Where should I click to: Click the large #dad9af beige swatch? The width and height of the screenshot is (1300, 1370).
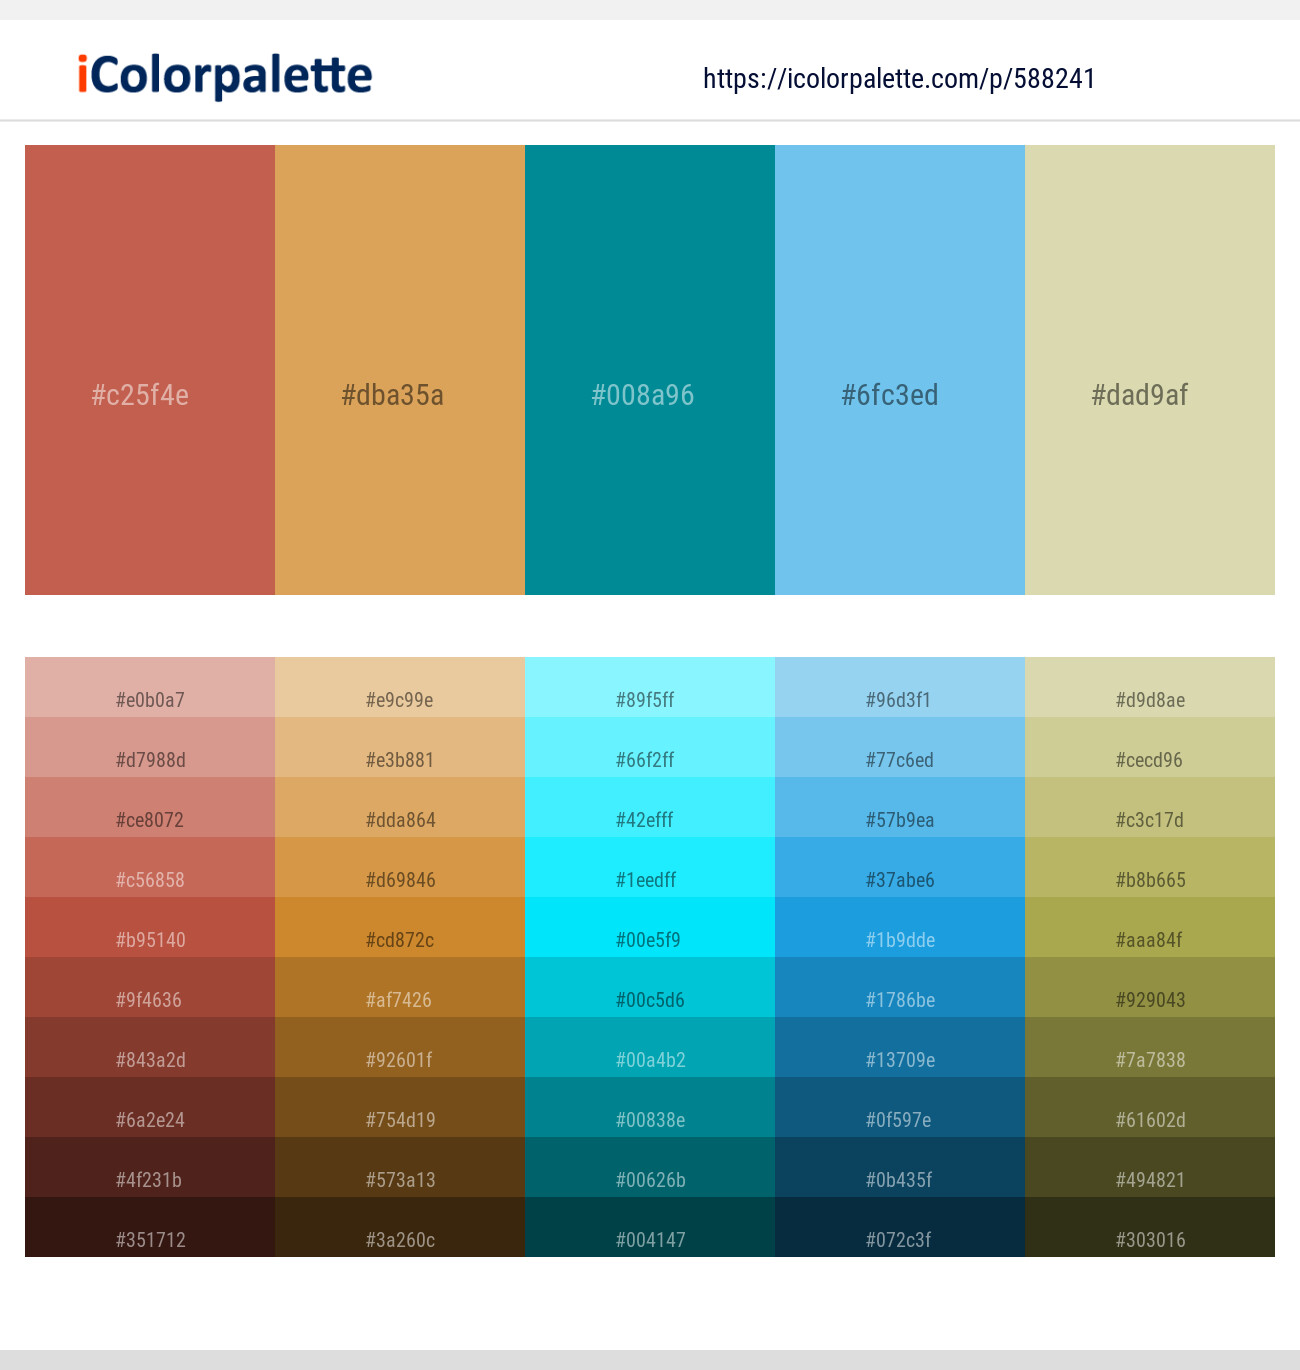1150,370
